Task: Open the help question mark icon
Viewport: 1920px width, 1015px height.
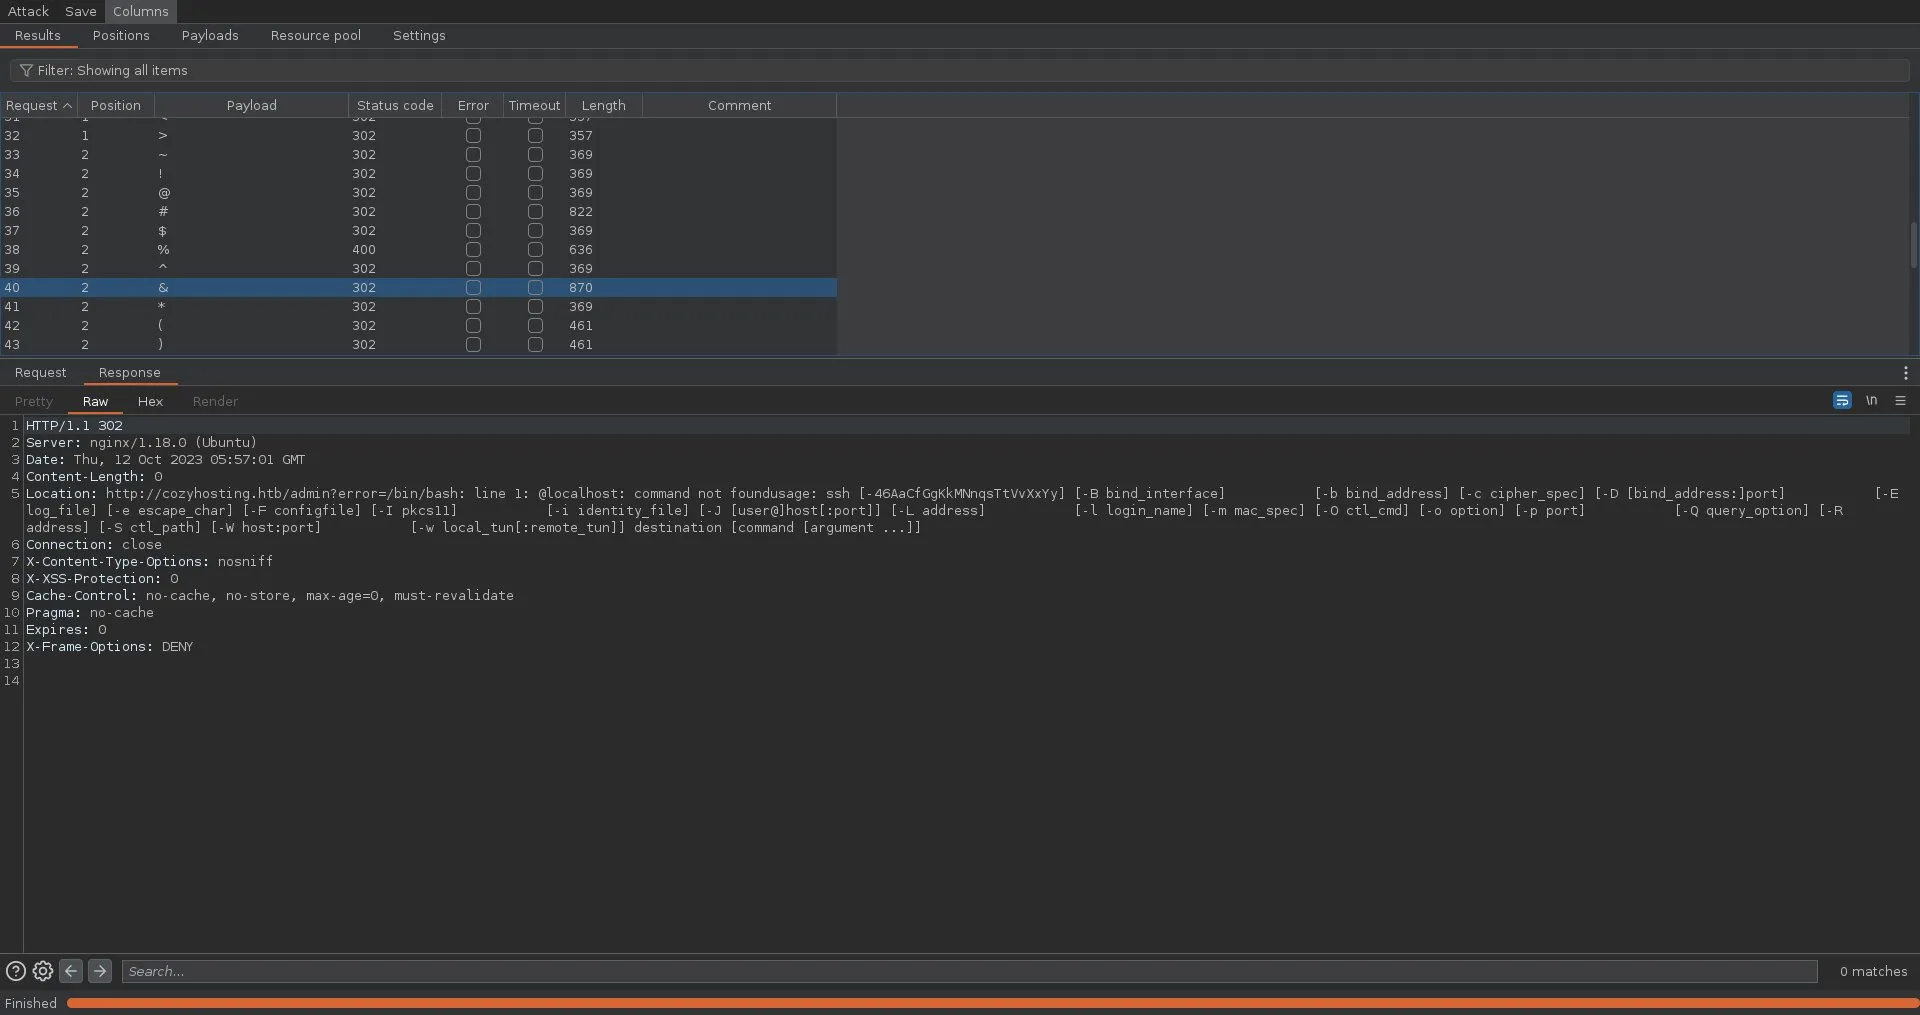Action: pos(16,971)
